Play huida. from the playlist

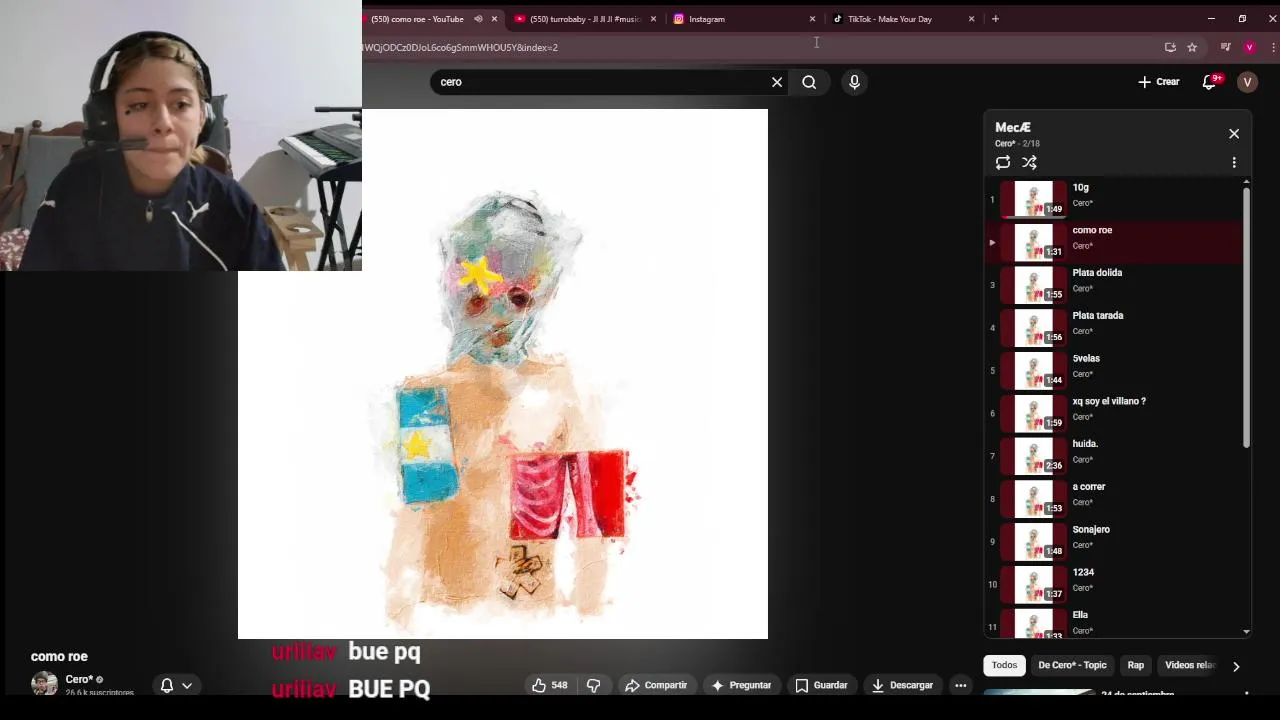click(1114, 456)
